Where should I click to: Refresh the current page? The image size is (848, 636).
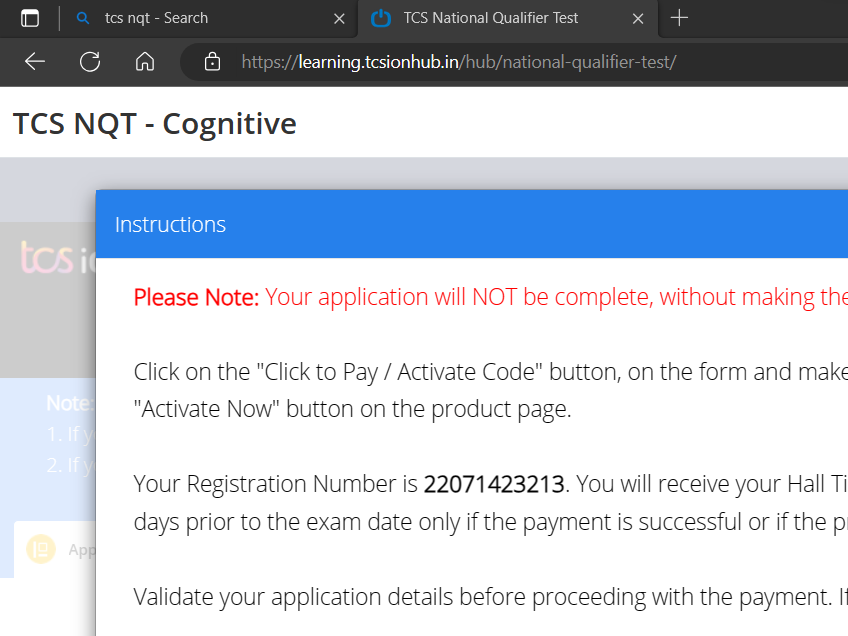90,62
